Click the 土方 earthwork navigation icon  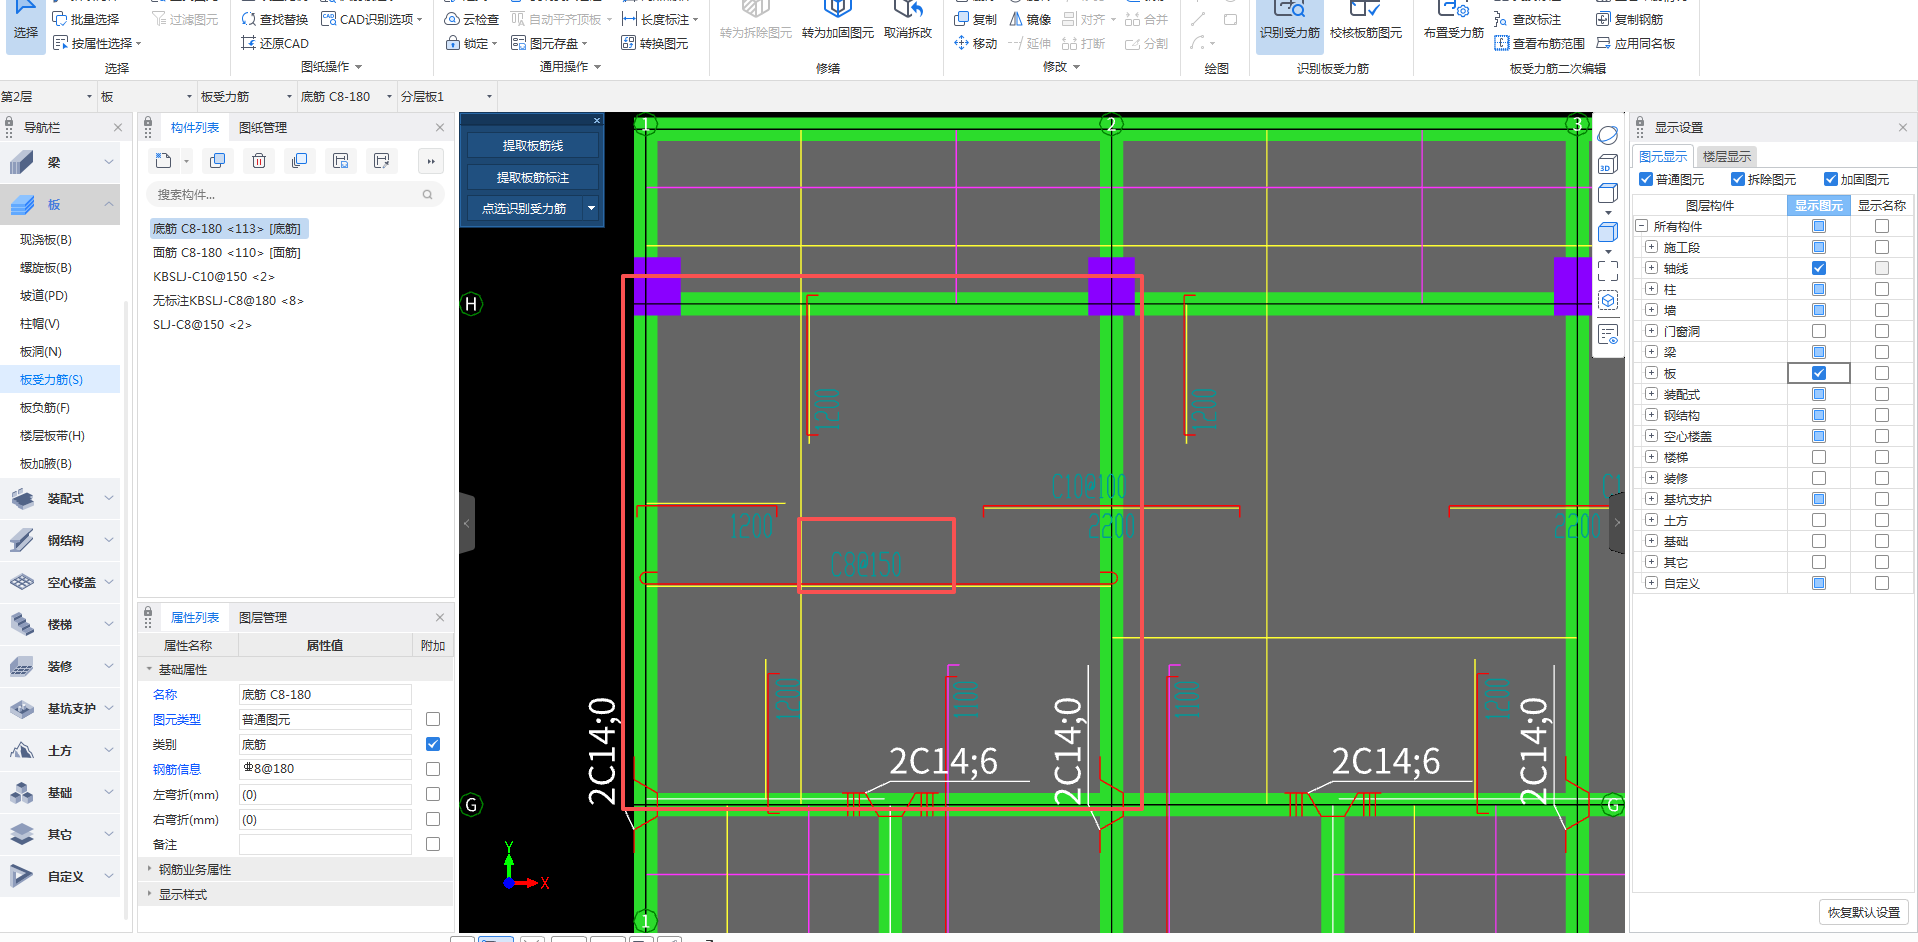pyautogui.click(x=22, y=750)
